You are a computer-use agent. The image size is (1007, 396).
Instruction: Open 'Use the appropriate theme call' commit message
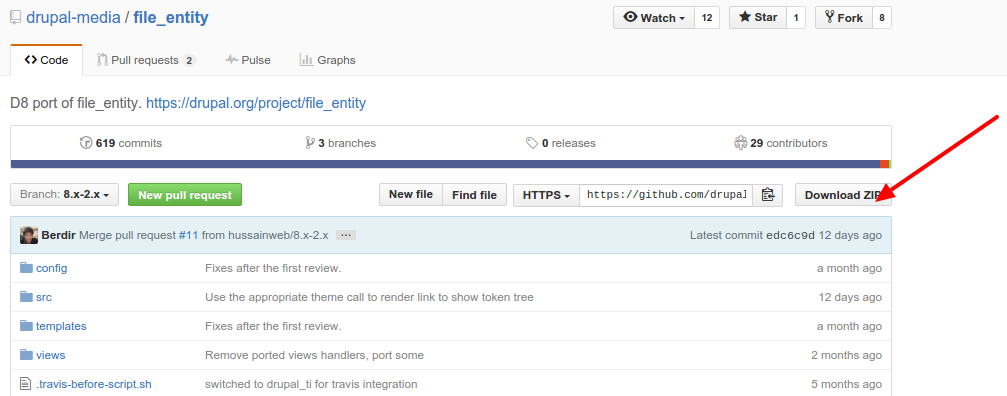pos(369,297)
